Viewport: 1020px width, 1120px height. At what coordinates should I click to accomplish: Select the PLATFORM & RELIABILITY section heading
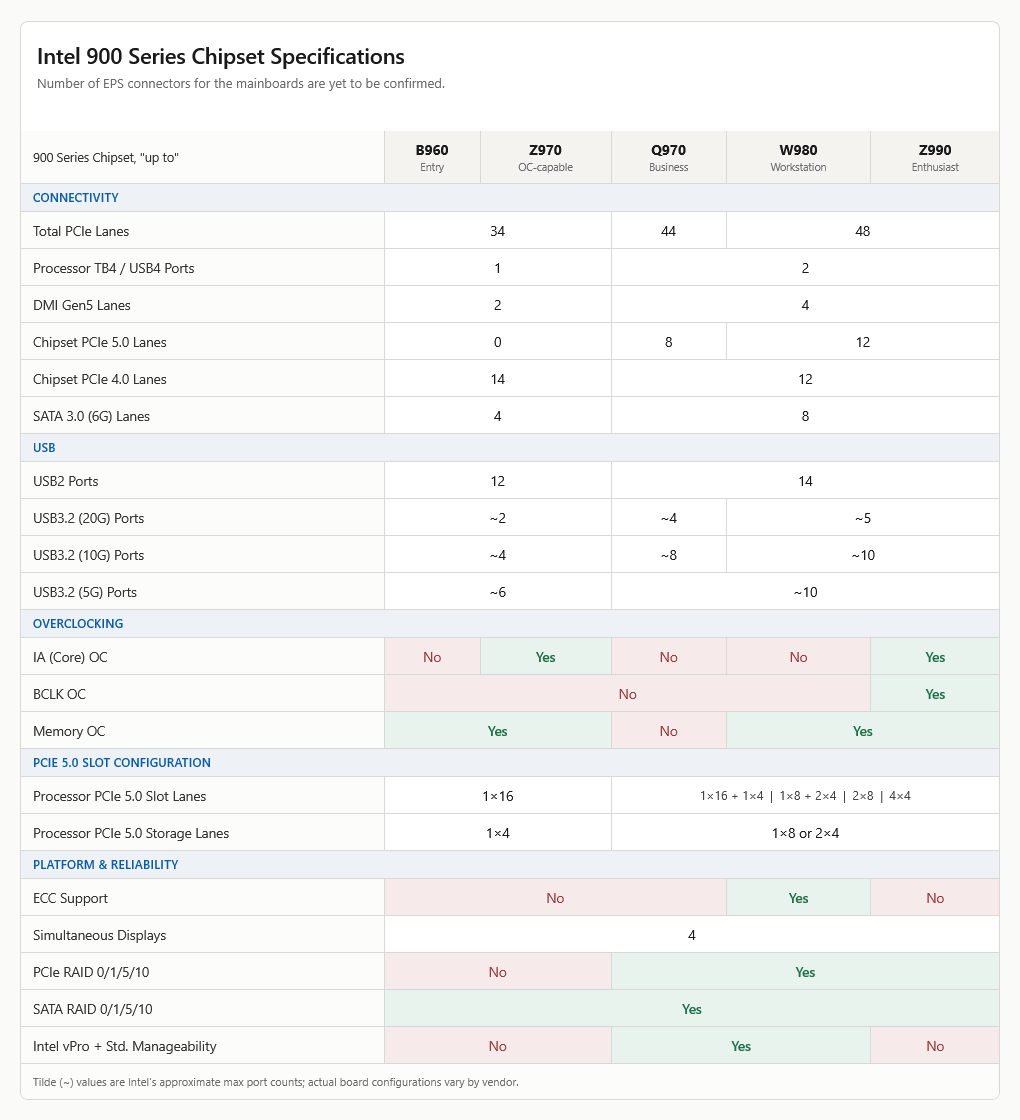click(x=106, y=865)
